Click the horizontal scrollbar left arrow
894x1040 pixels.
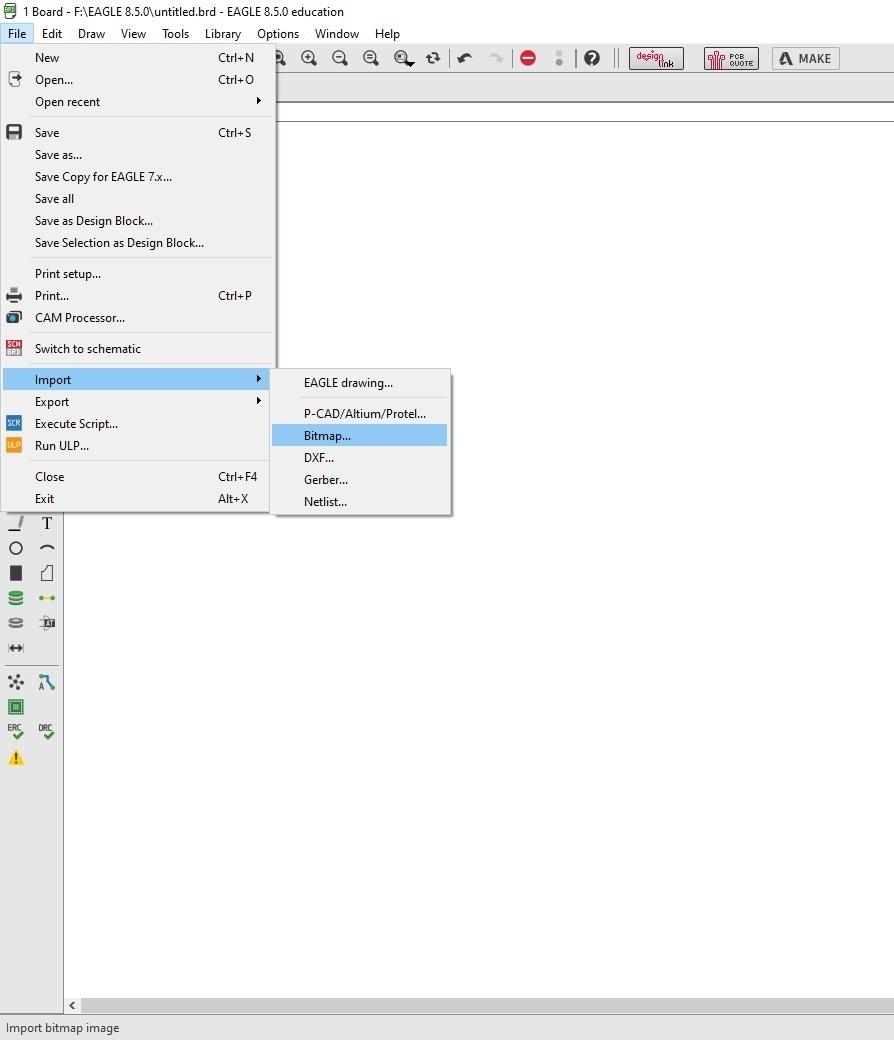(x=72, y=1006)
